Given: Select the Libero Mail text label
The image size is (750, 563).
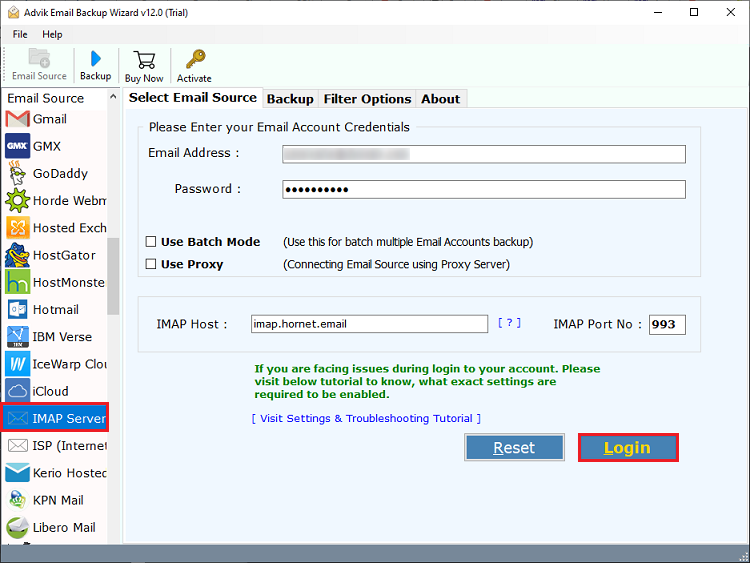Looking at the screenshot, I should (64, 528).
